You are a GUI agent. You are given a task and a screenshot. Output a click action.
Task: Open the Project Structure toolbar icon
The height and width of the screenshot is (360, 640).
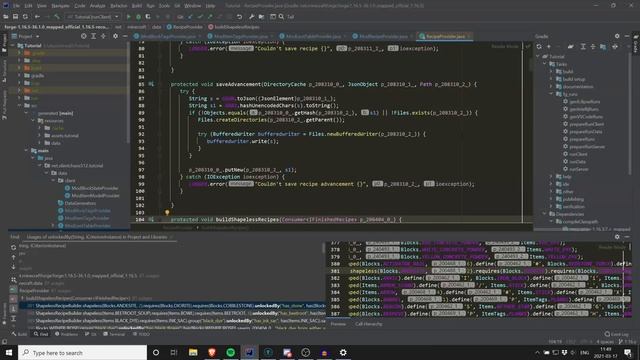(261, 17)
